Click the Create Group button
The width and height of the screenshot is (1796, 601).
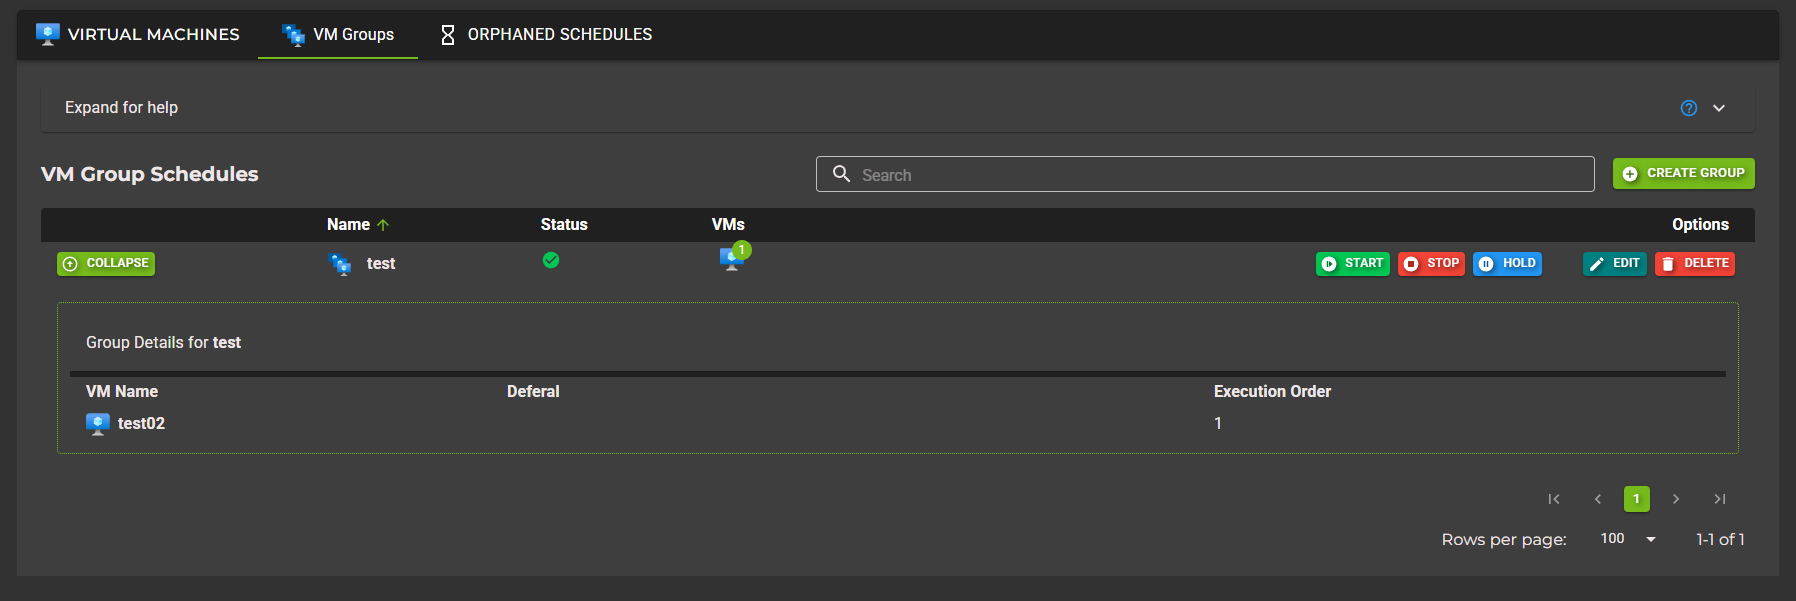coord(1682,172)
